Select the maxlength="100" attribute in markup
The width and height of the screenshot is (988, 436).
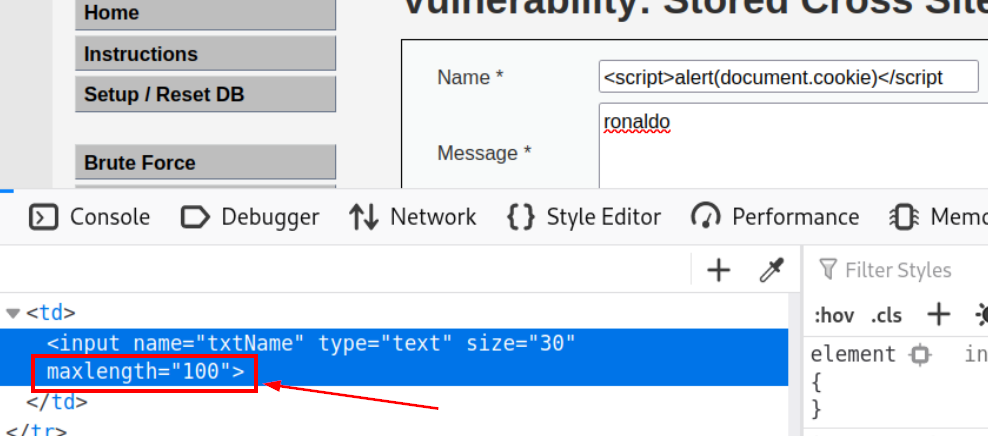click(145, 372)
